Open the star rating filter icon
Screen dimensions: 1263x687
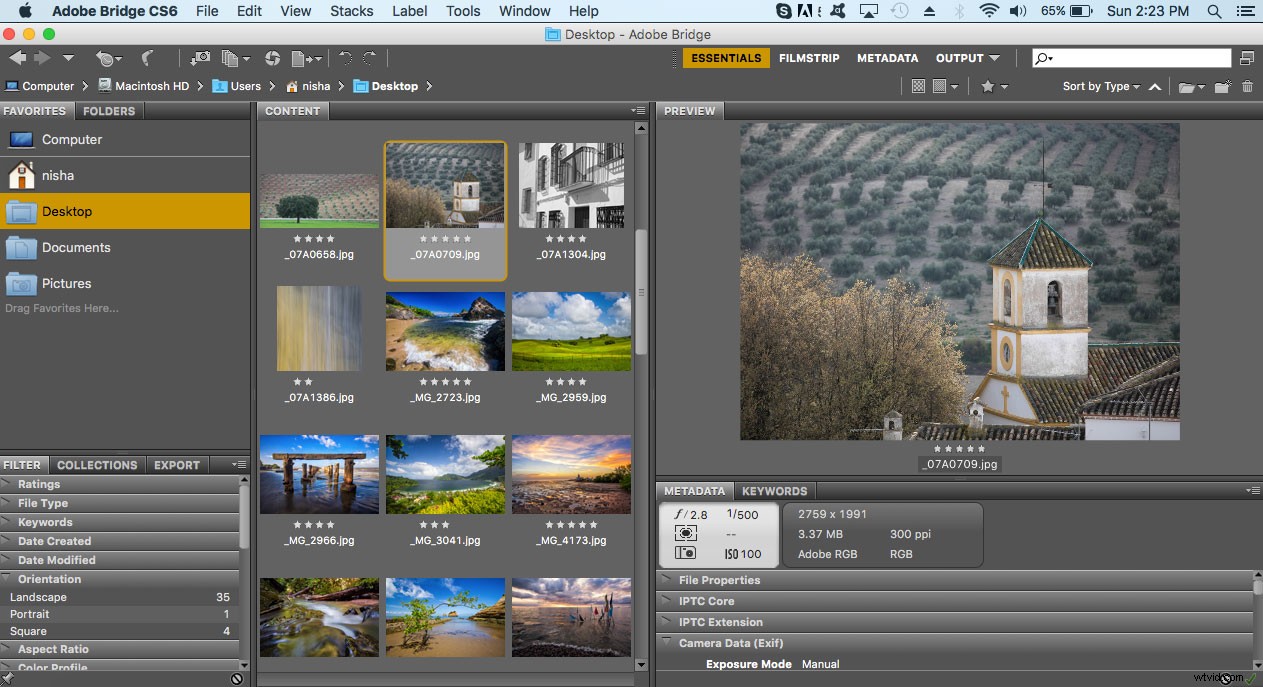pos(989,86)
